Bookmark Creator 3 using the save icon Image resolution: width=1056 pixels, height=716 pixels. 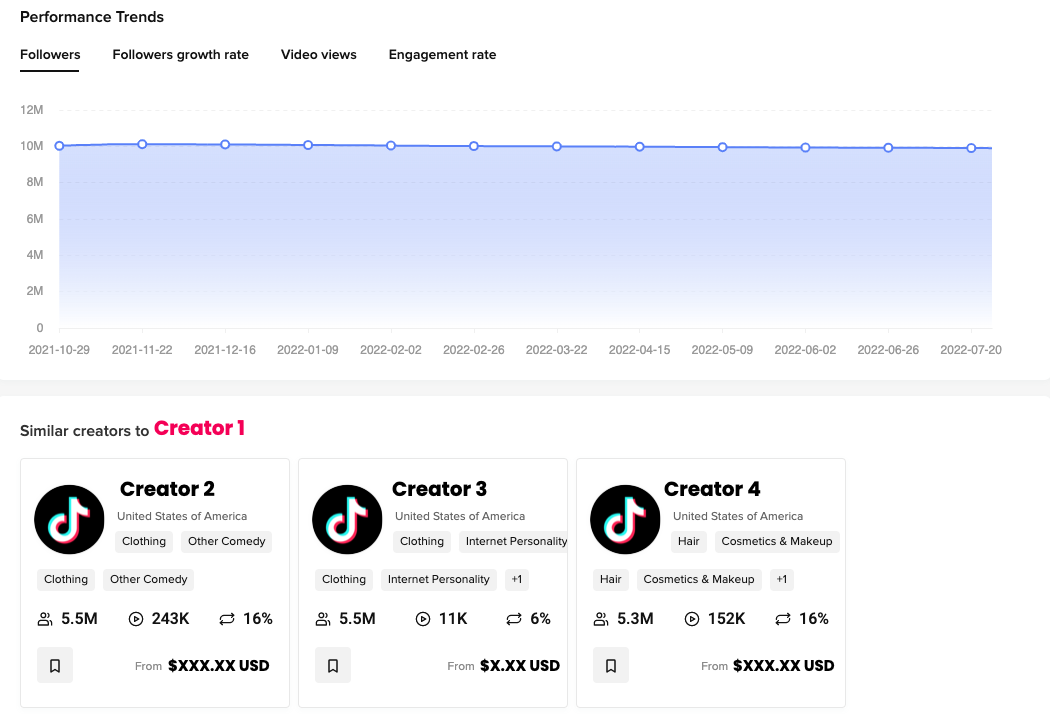[333, 665]
